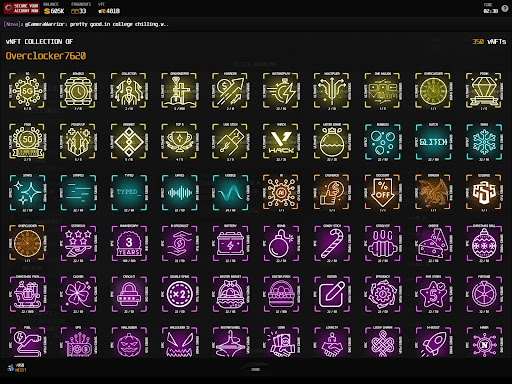The height and width of the screenshot is (384, 512).
Task: Open the rocket boost vNFT
Action: coord(433,343)
